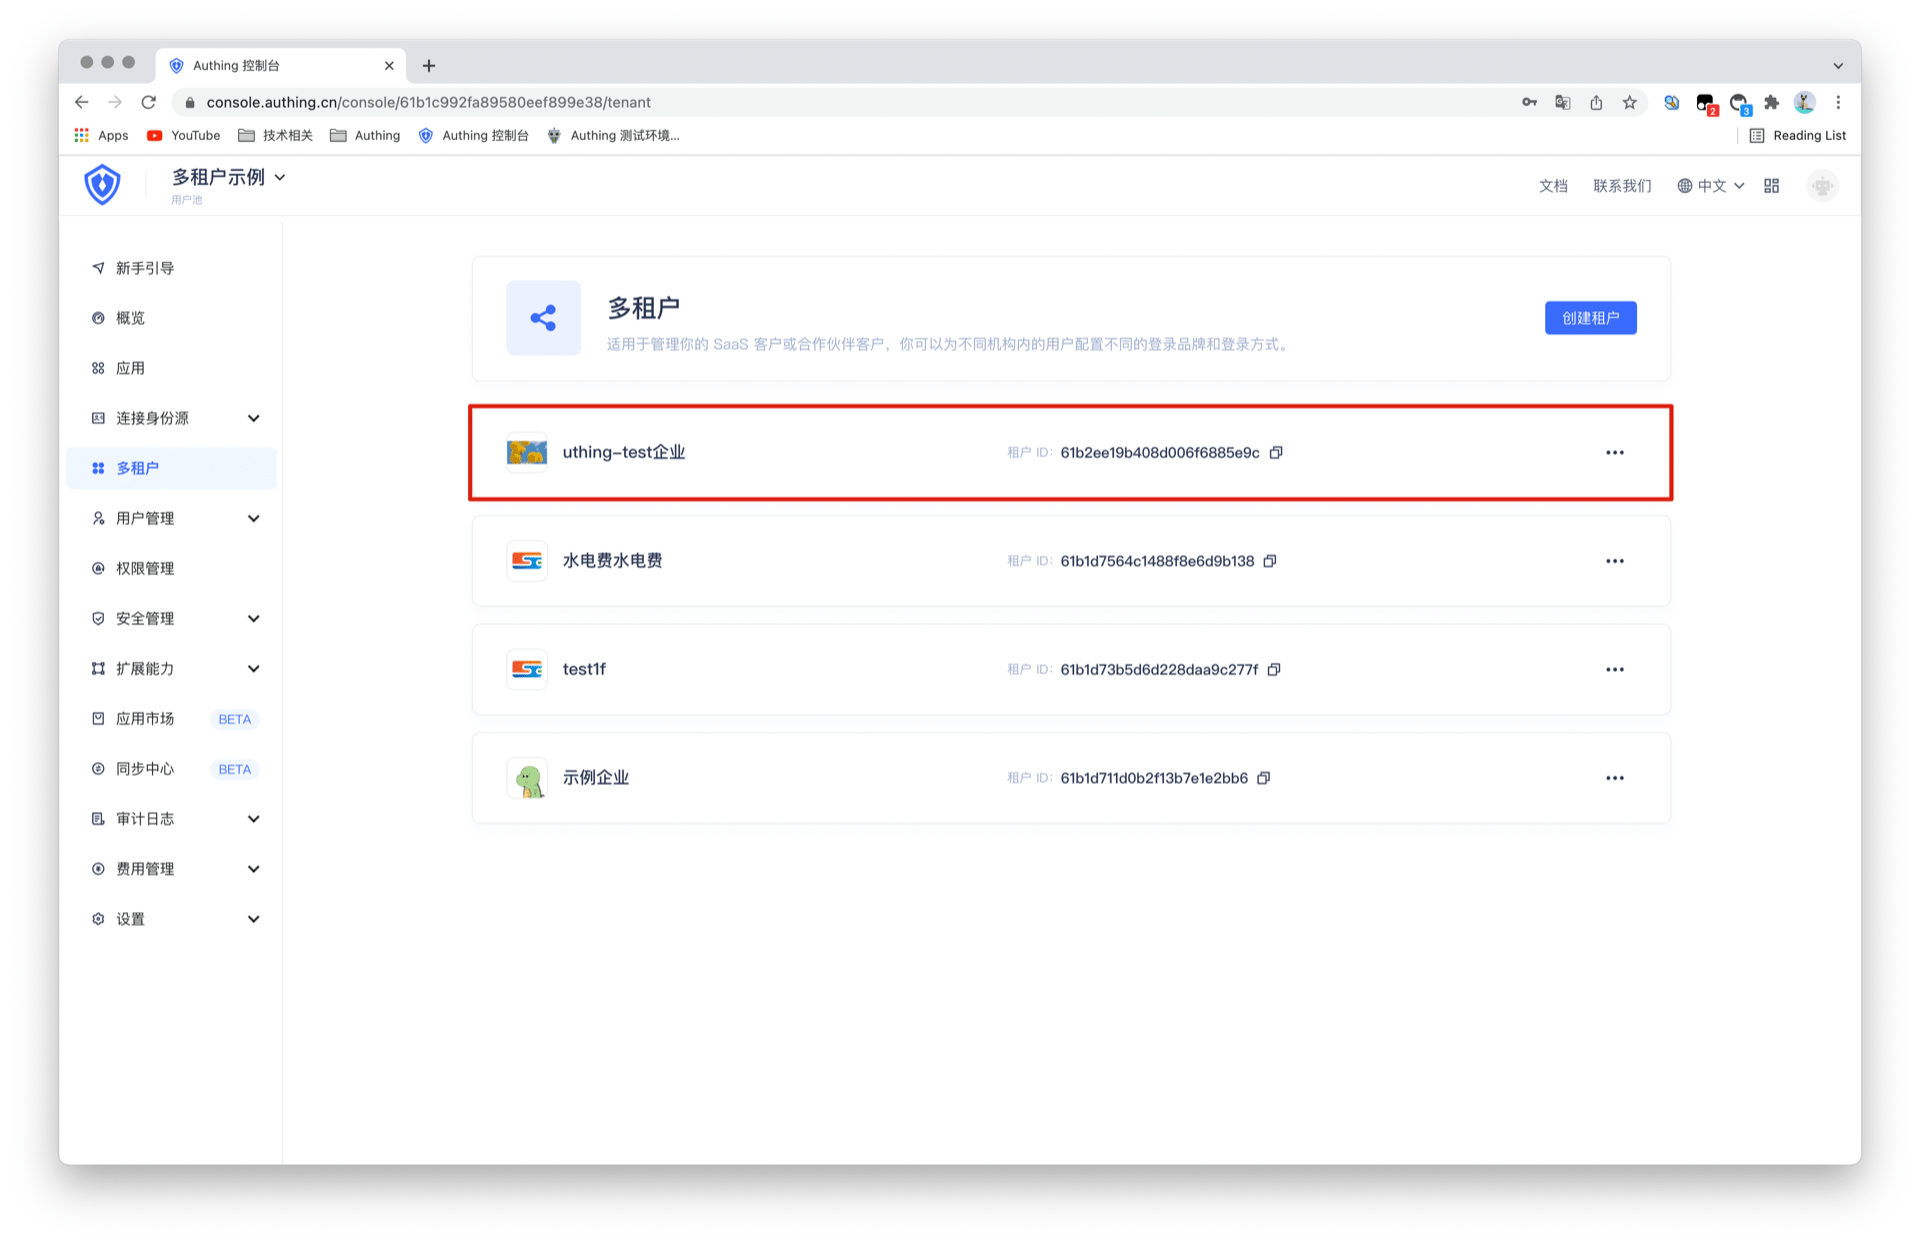Copy the test1f tenant ID
The width and height of the screenshot is (1920, 1242).
pyautogui.click(x=1274, y=670)
